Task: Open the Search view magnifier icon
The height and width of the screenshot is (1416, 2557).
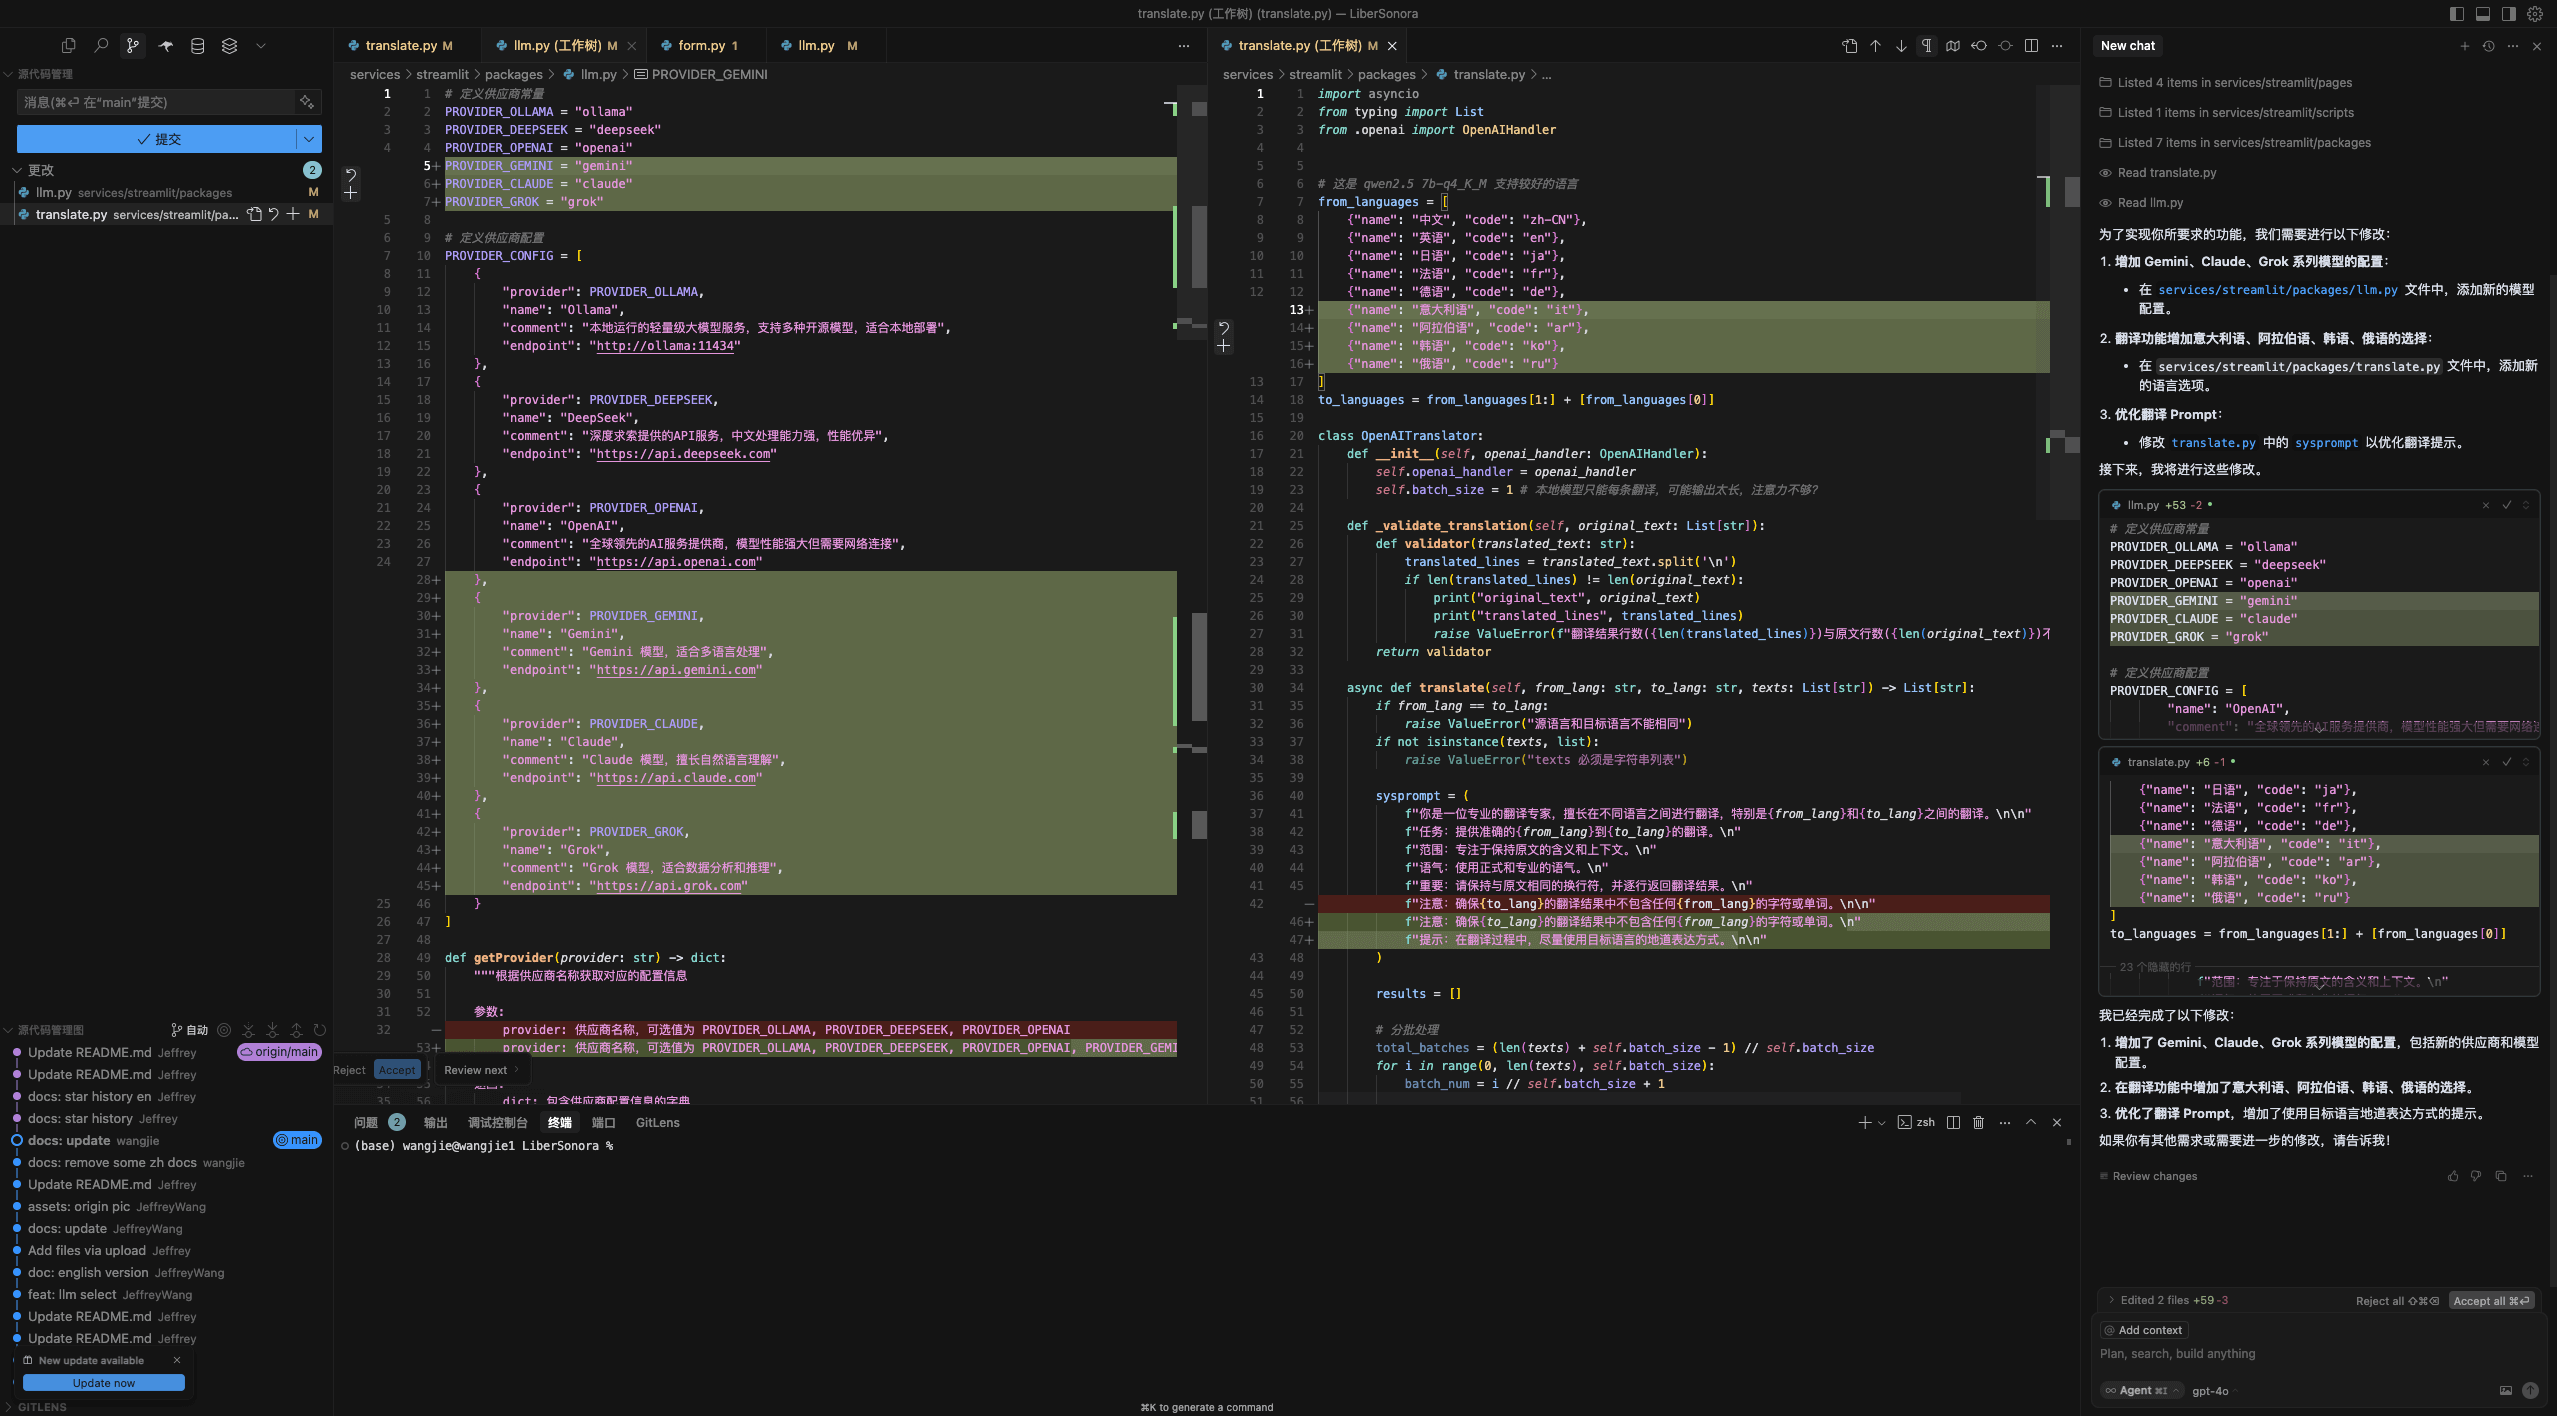Action: tap(101, 46)
